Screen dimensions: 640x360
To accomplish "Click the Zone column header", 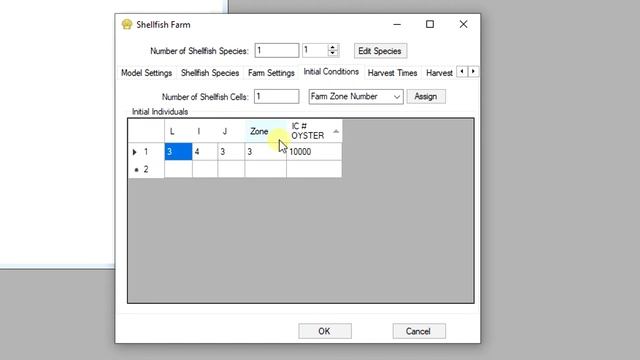I will tap(265, 131).
